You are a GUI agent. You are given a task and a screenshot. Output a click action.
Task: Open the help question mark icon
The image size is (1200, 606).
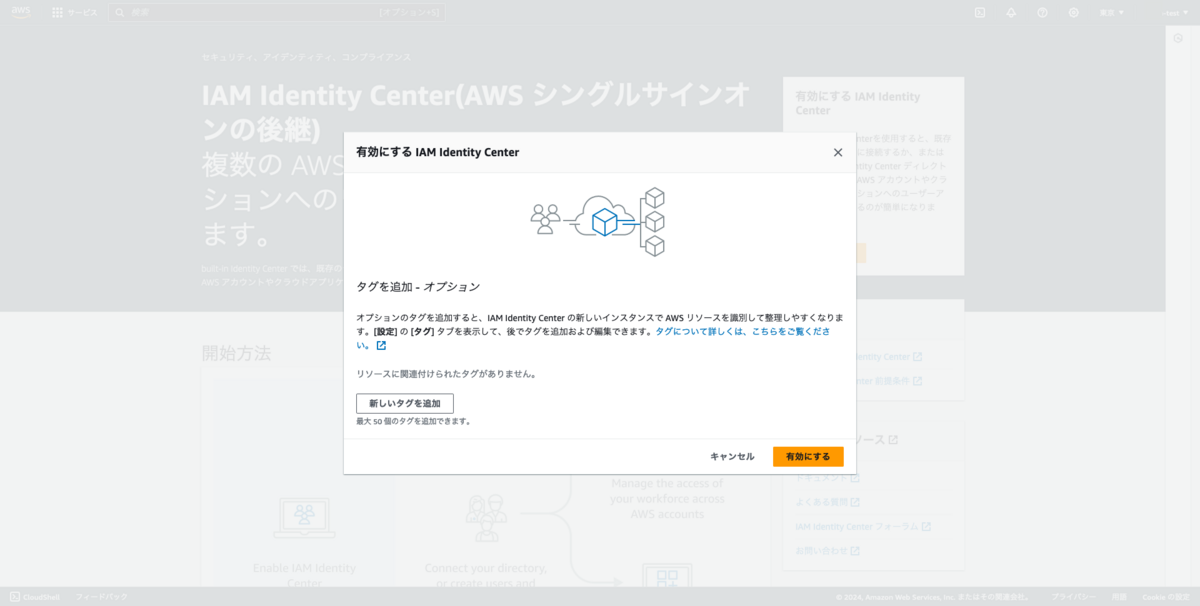[x=1042, y=12]
